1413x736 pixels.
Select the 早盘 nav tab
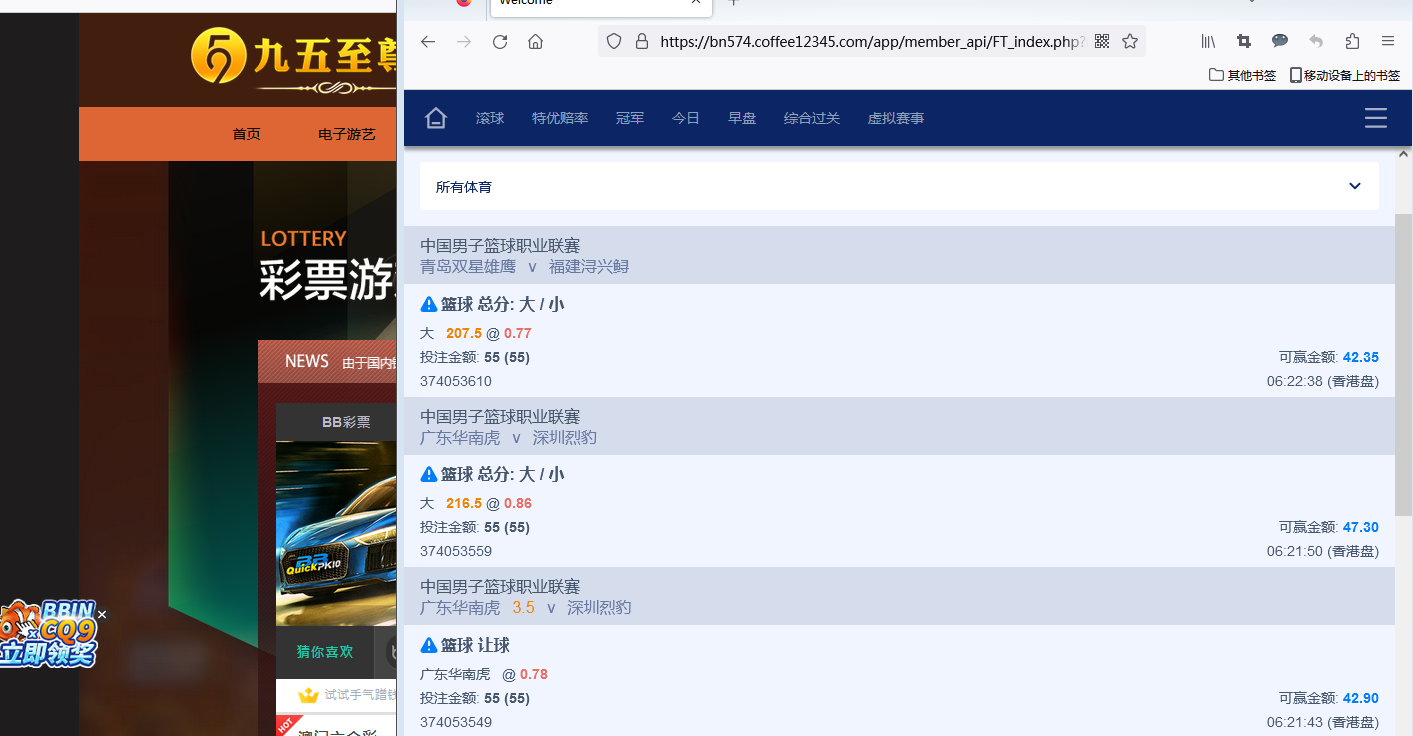pyautogui.click(x=742, y=118)
